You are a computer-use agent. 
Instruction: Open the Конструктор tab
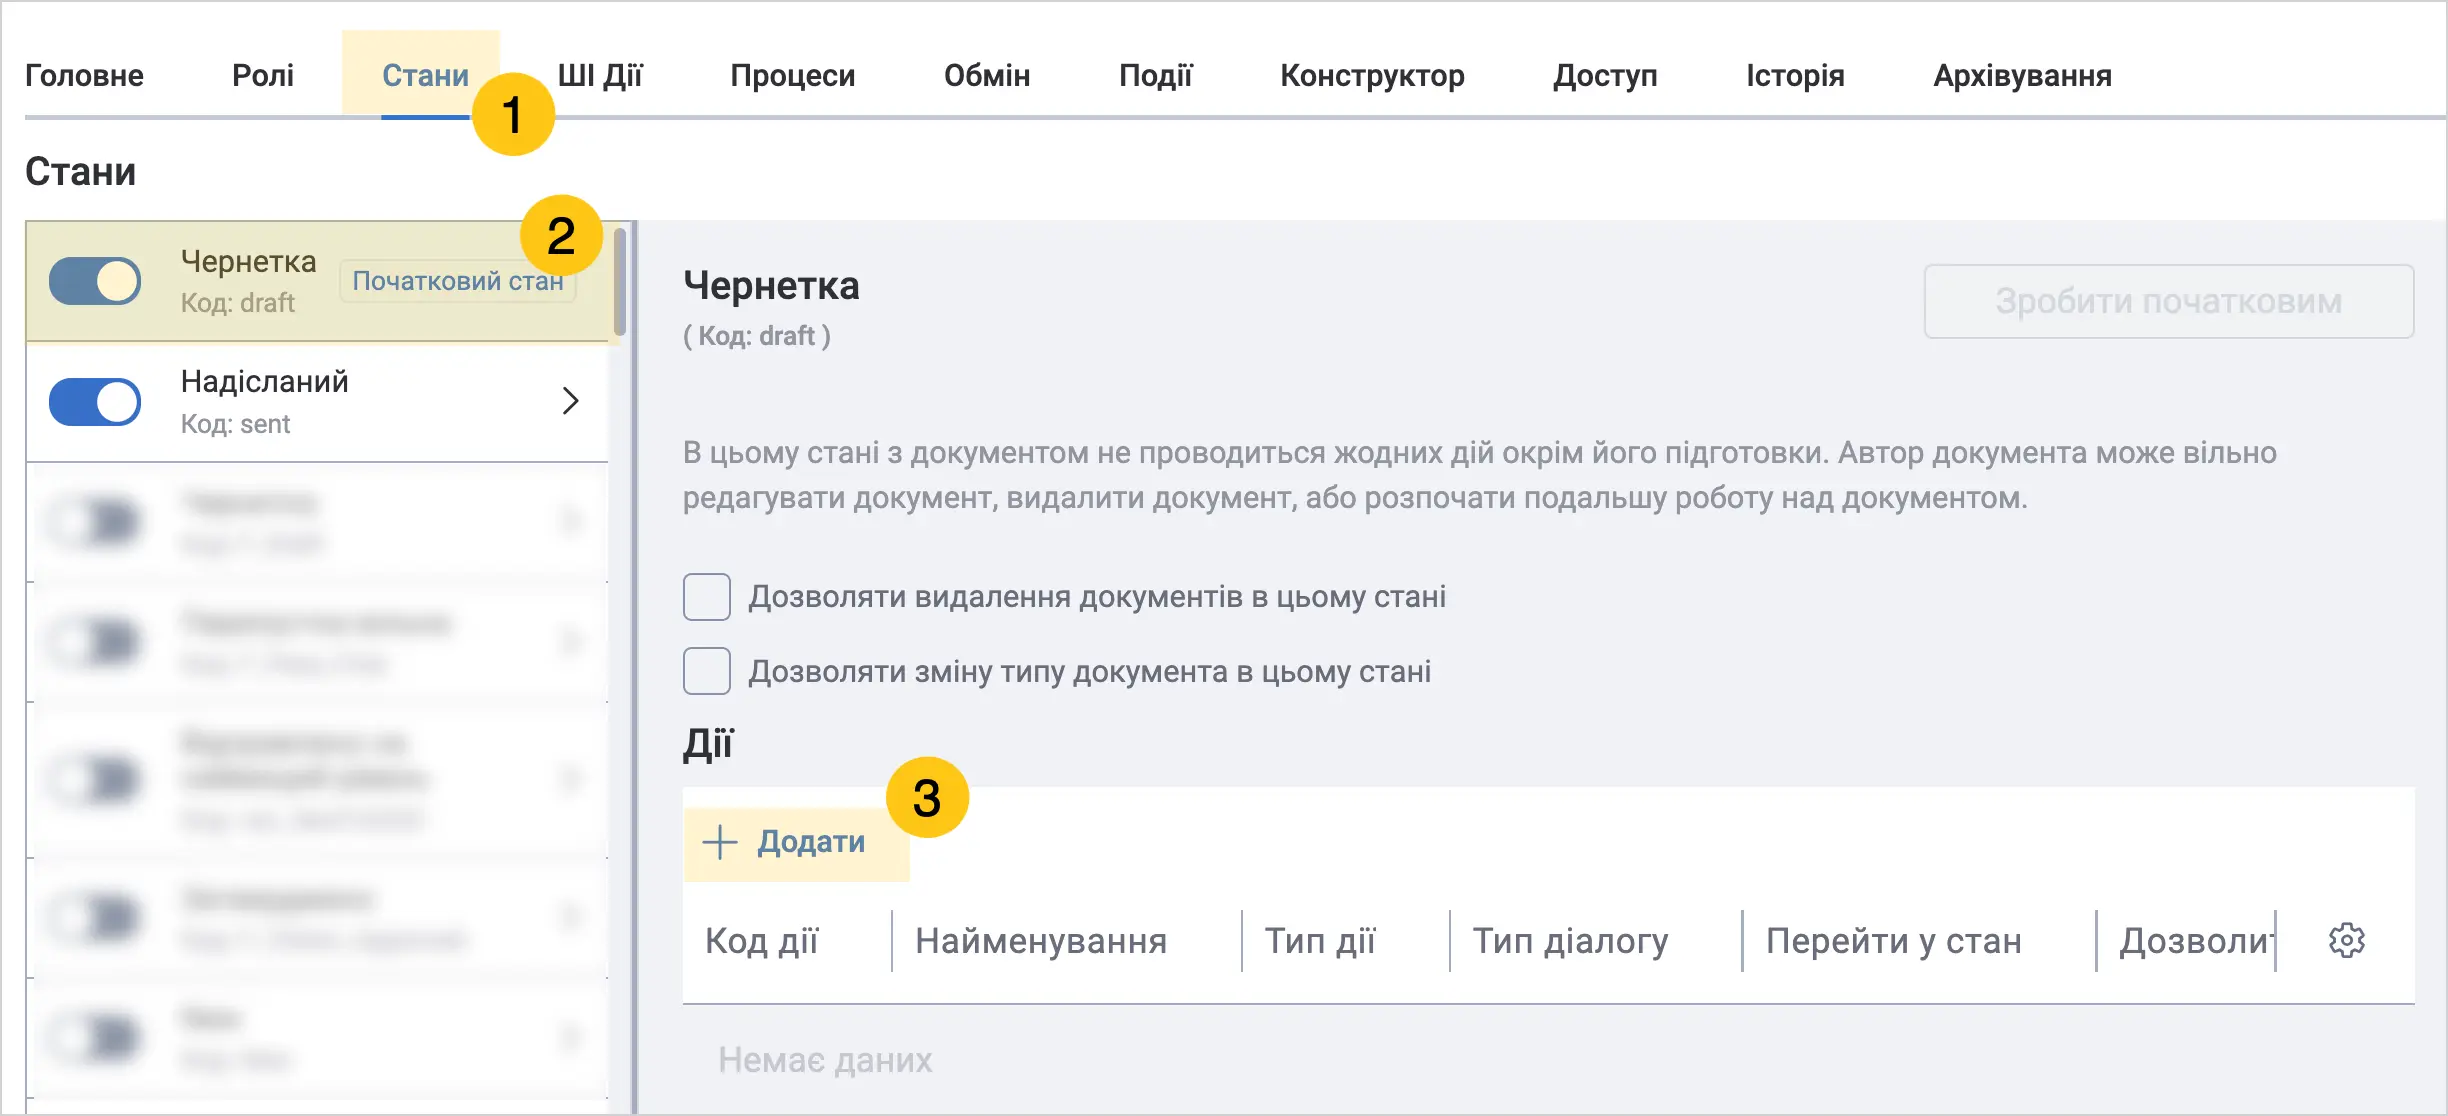(1372, 75)
